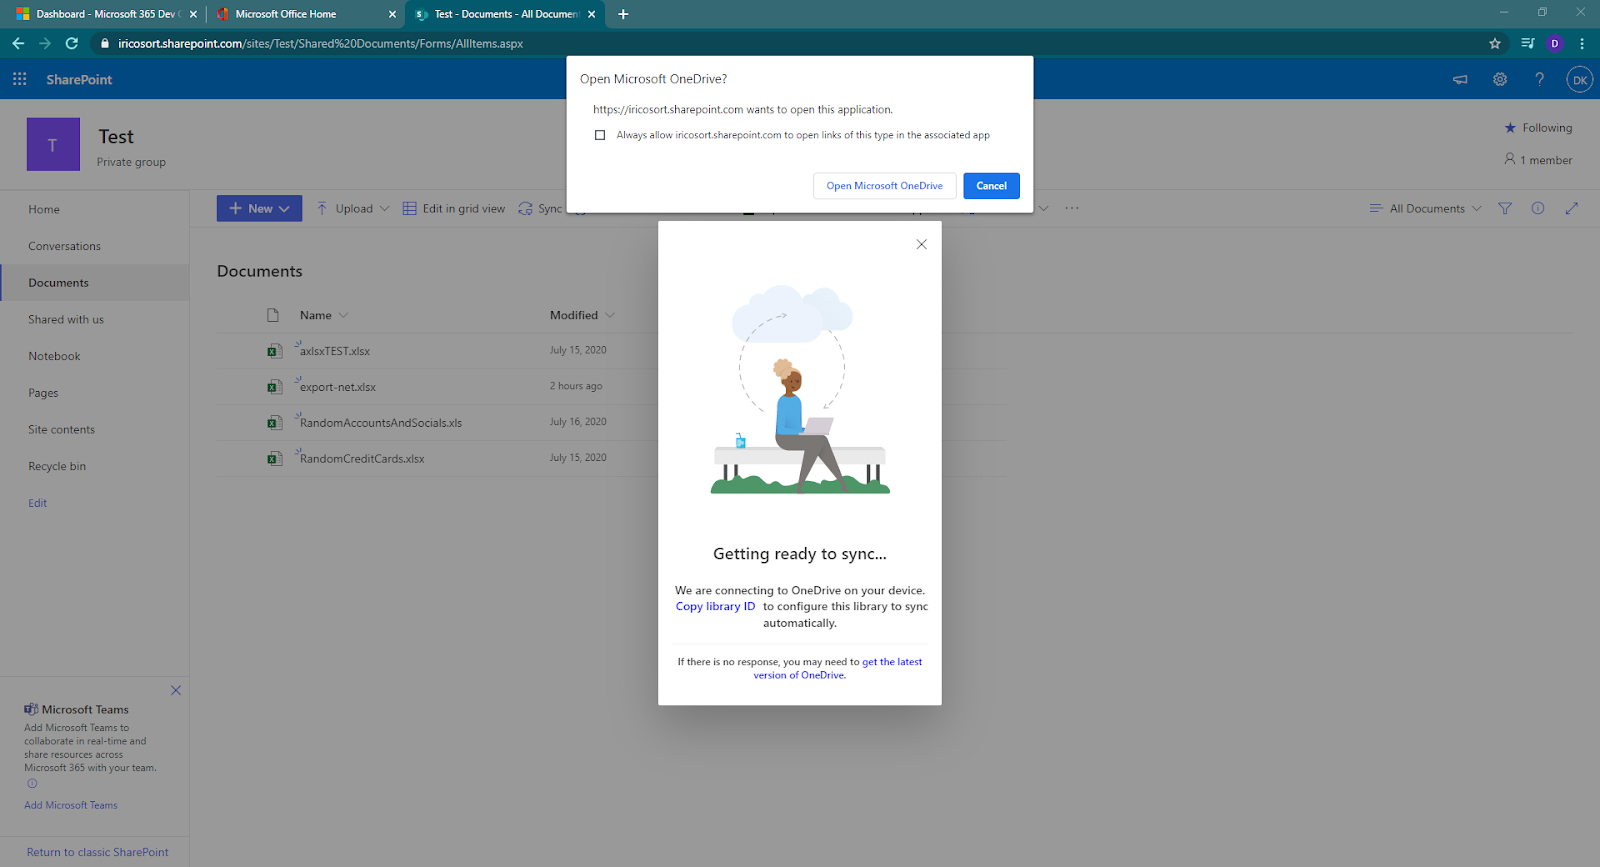This screenshot has height=867, width=1600.
Task: Click the Excel icon for RandomCreditCards.xlsx
Action: click(x=274, y=459)
